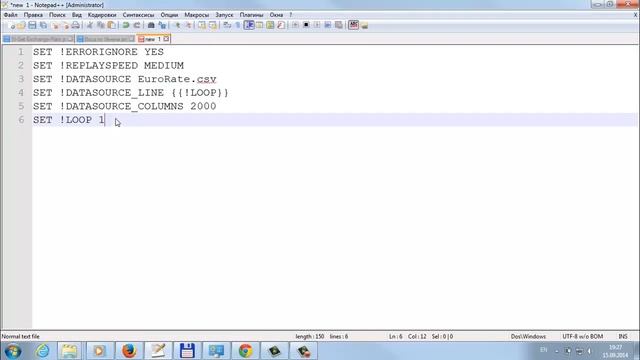640x360 pixels.
Task: Open the Вид menu
Action: [x=77, y=15]
